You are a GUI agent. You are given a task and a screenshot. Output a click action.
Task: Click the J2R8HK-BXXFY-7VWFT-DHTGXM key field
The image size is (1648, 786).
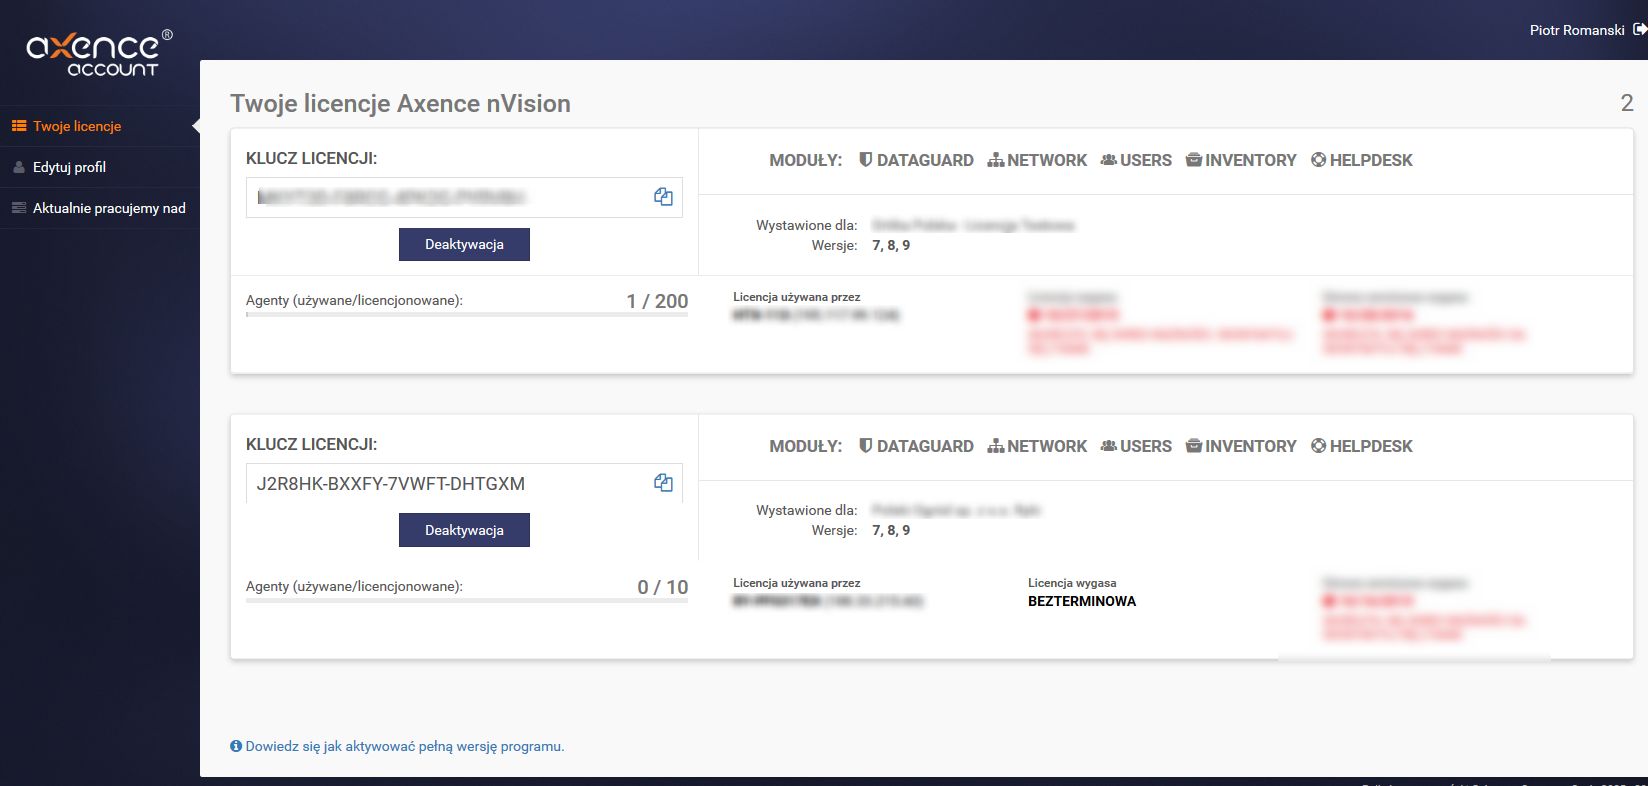[464, 483]
